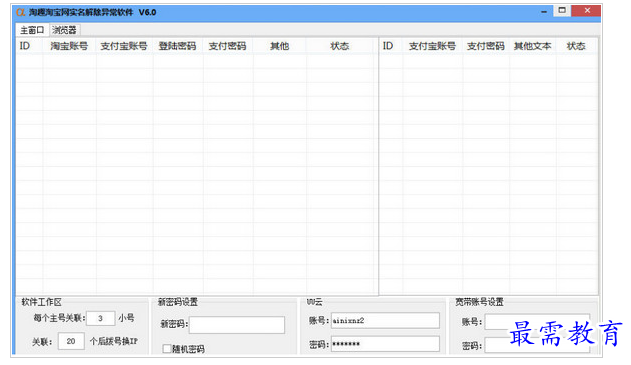Viewport: 631px width, 365px height.
Task: Click left table 支付宝账号 column header
Action: click(x=124, y=46)
